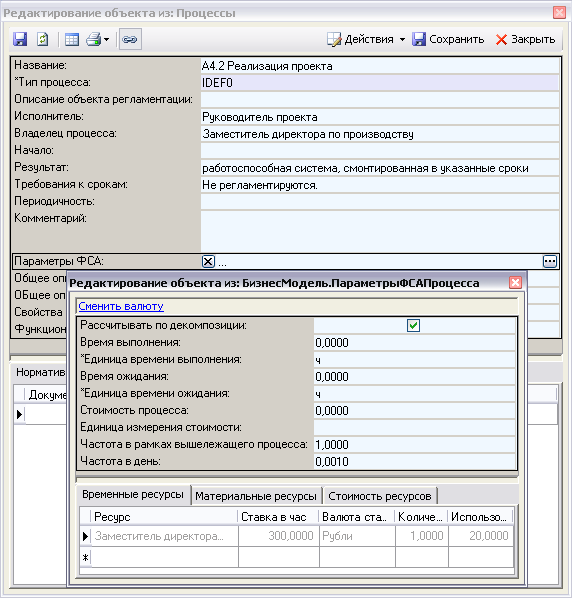Click the Сменить валюту link
The width and height of the screenshot is (572, 598).
click(121, 306)
